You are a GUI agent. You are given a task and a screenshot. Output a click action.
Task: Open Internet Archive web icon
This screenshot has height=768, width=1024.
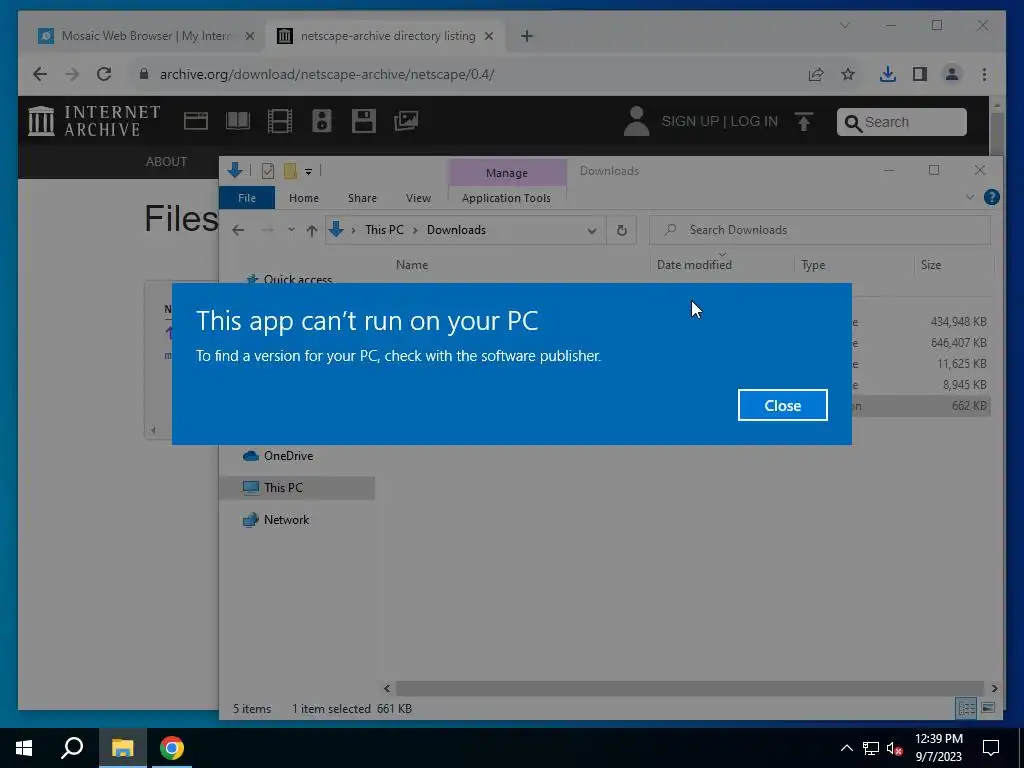click(x=196, y=121)
